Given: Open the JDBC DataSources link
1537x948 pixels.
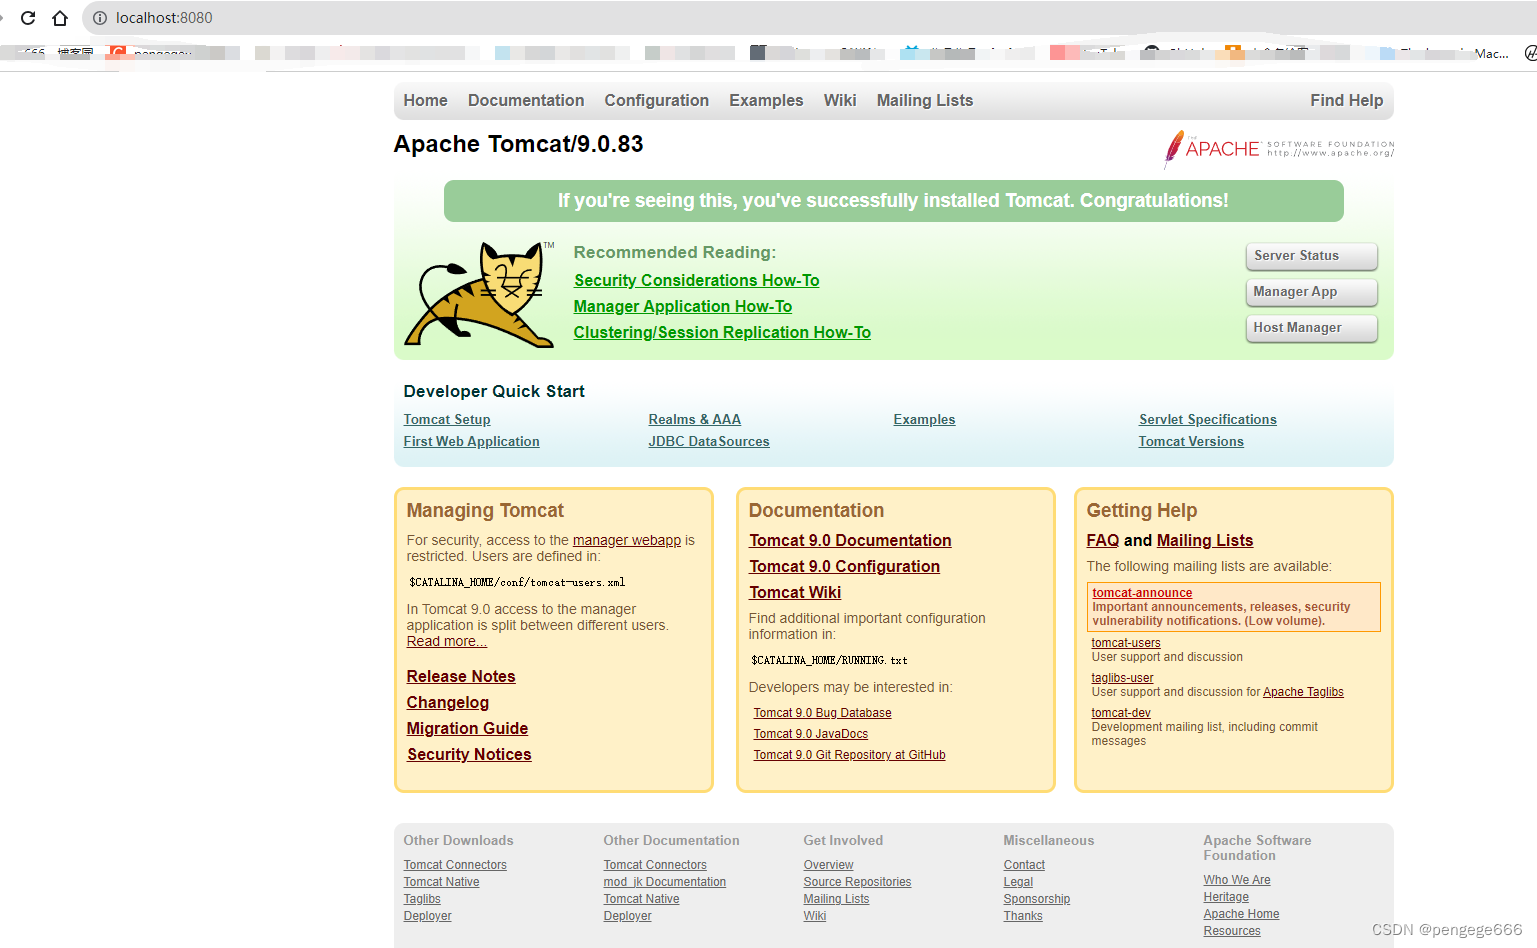Looking at the screenshot, I should 709,442.
